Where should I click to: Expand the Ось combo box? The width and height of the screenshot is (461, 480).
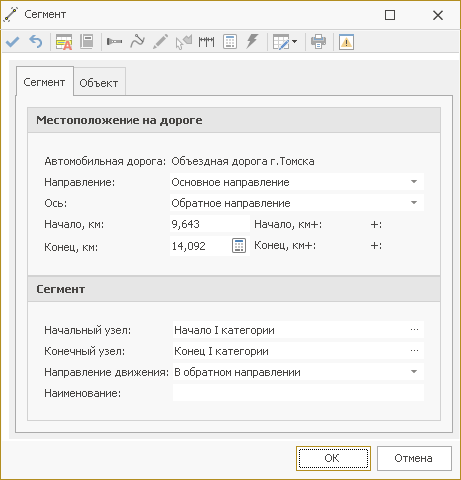point(414,203)
